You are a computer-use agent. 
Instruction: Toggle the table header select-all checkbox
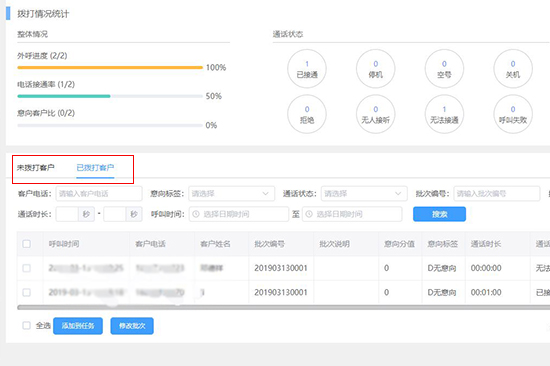coord(27,244)
